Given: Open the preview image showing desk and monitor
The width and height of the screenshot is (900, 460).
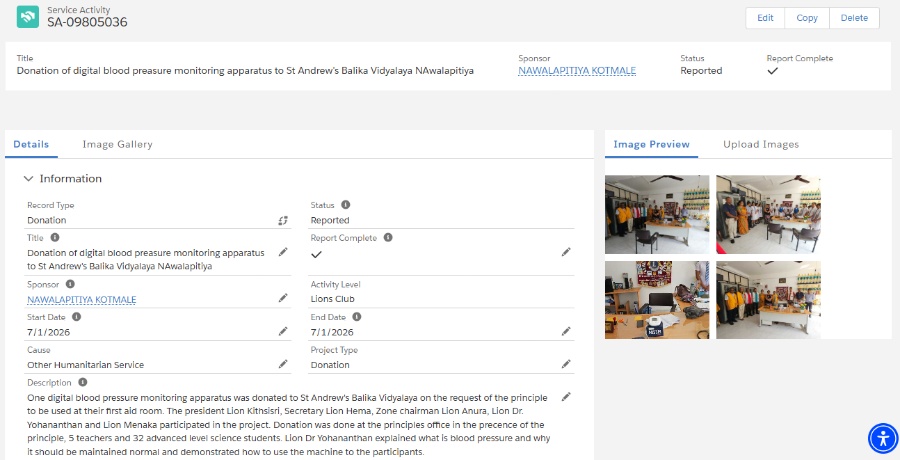Looking at the screenshot, I should tap(657, 300).
